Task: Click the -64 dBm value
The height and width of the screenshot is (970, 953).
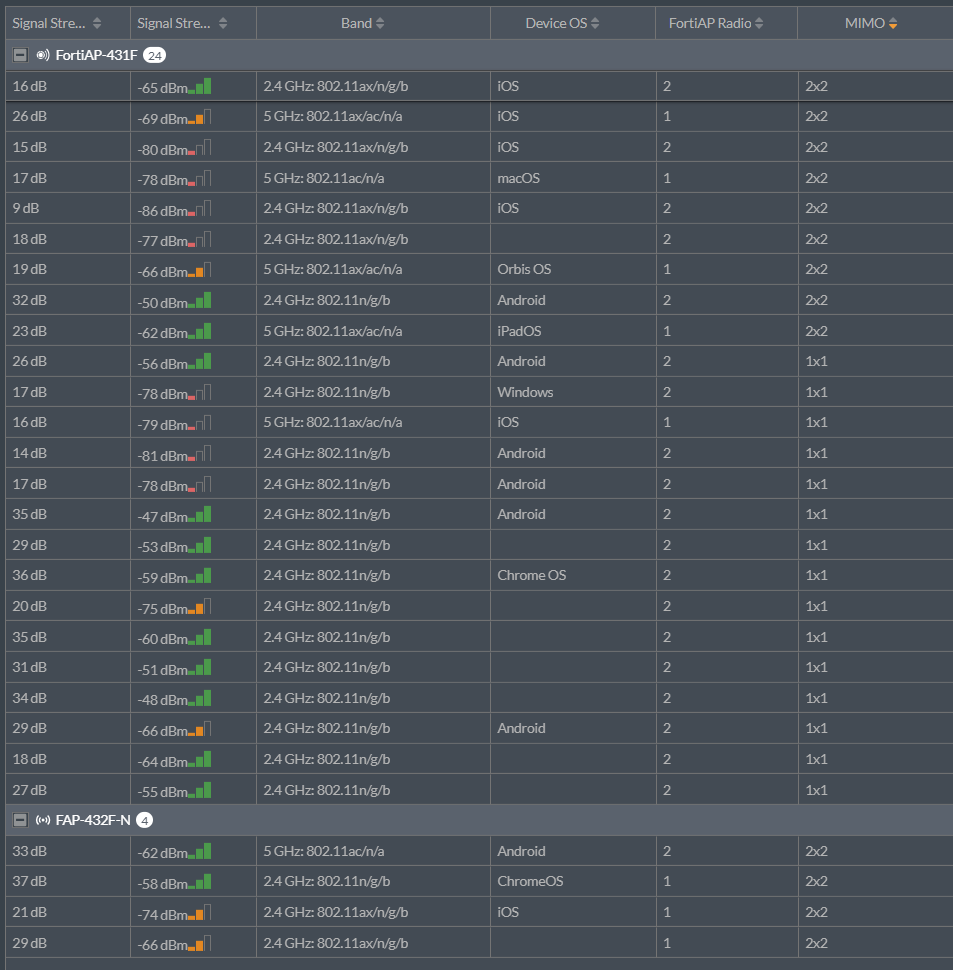Action: (x=162, y=762)
